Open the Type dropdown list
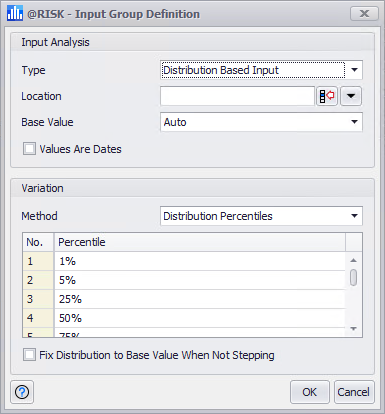The height and width of the screenshot is (414, 385). click(354, 70)
